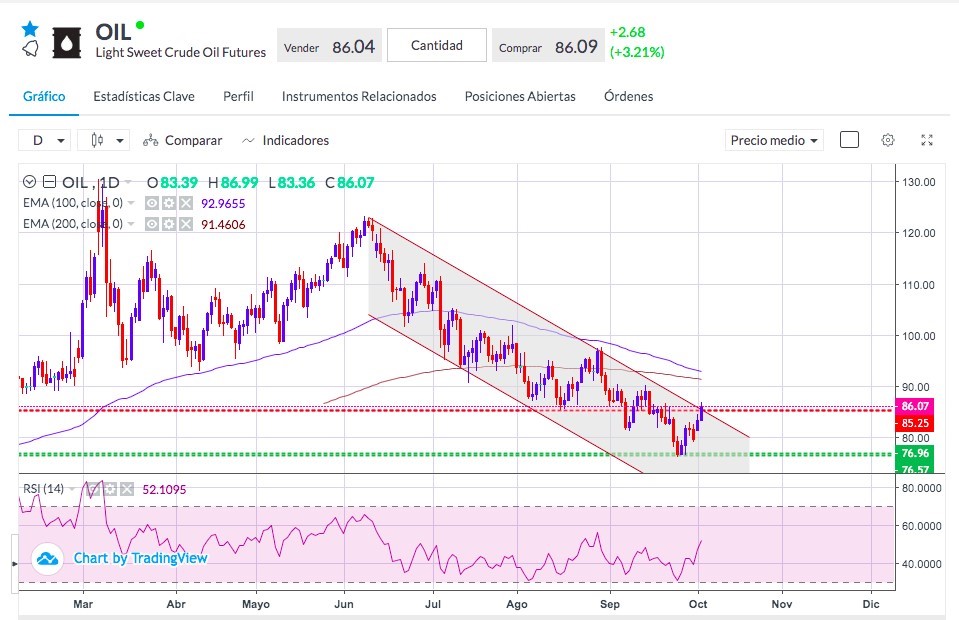Open EMA 100 indicator settings gear
Image resolution: width=959 pixels, height=620 pixels.
pyautogui.click(x=169, y=203)
